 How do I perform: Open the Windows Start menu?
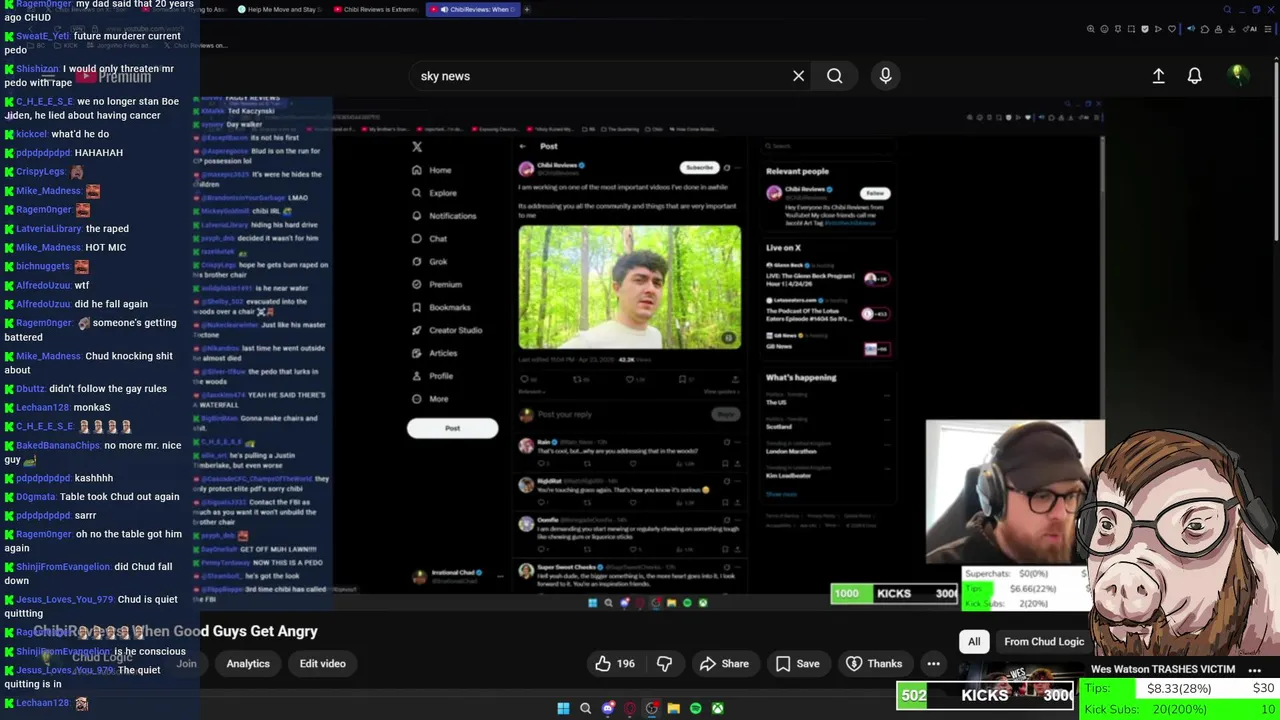[x=563, y=708]
